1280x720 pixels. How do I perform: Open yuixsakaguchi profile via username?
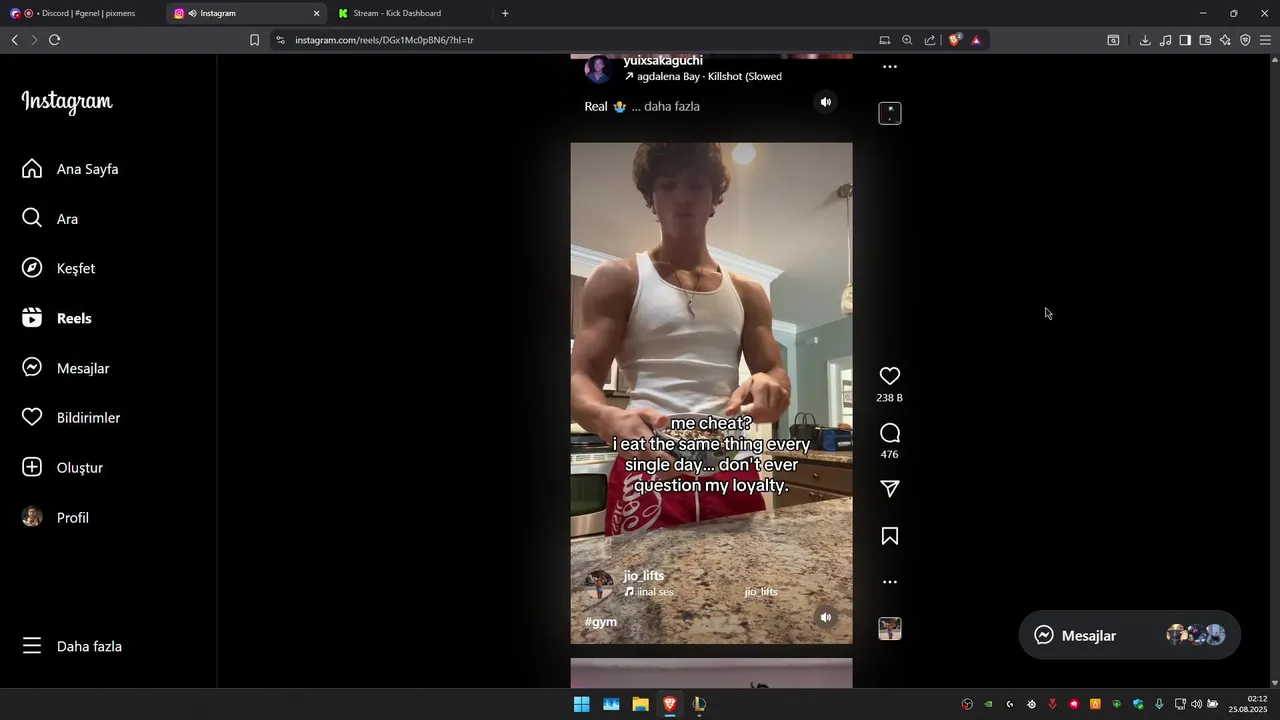(x=663, y=61)
